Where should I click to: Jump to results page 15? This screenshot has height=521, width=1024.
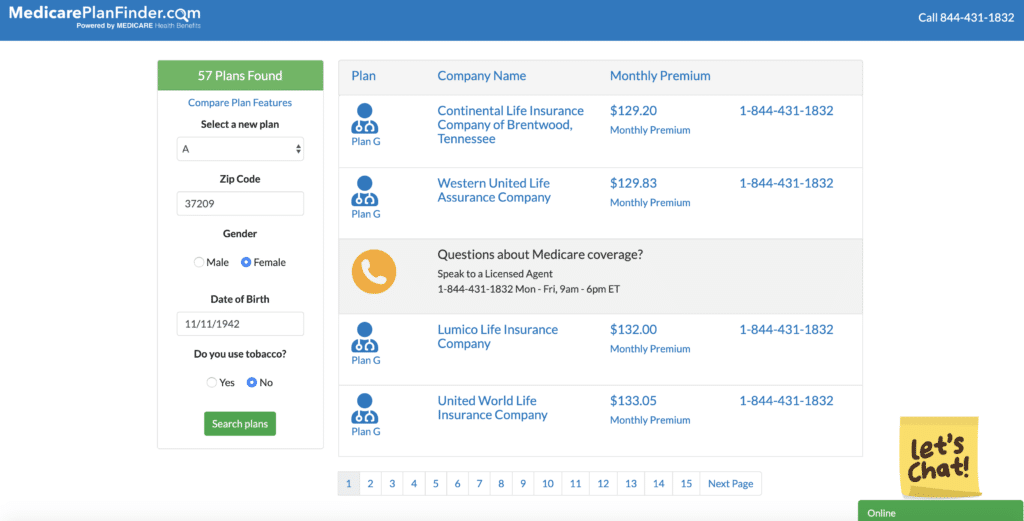coord(686,484)
